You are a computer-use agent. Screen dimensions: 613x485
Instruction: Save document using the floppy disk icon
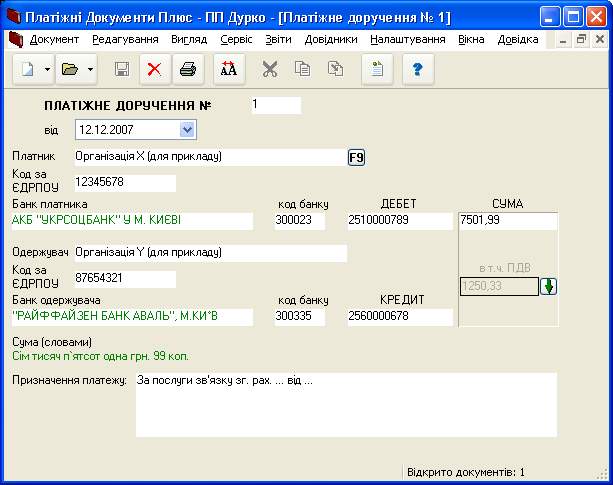coord(122,70)
